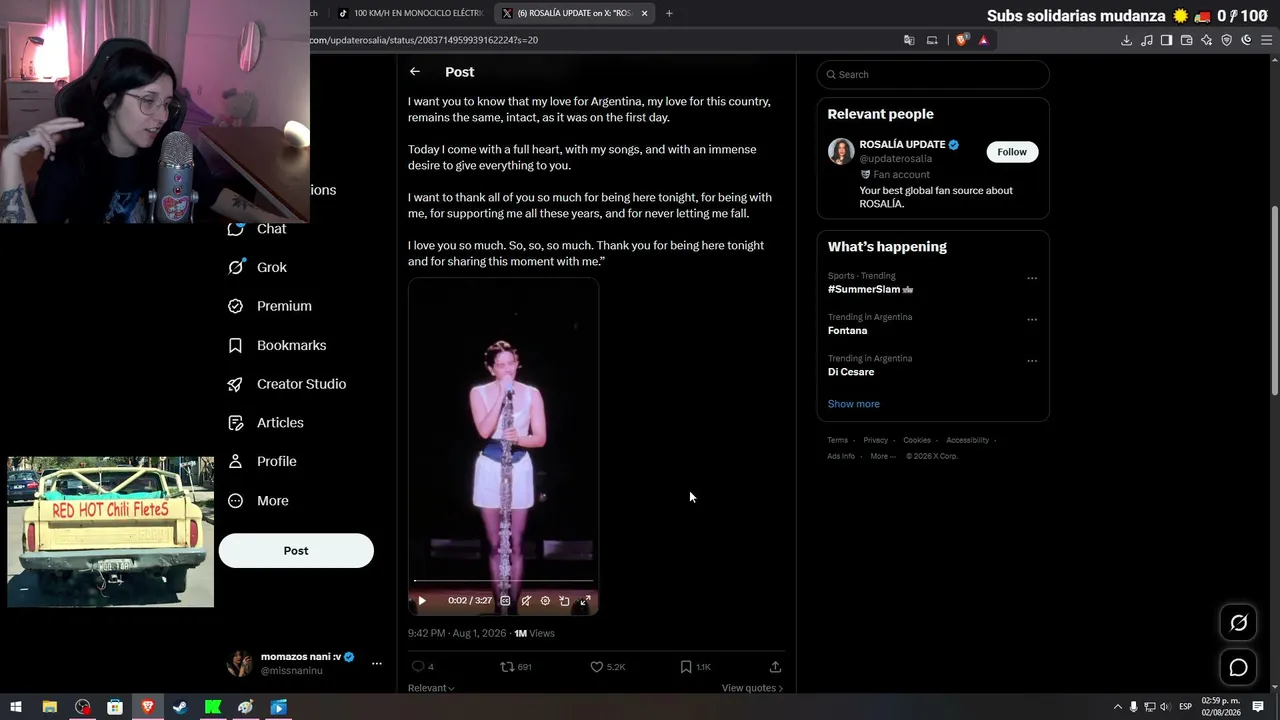1280x720 pixels.
Task: Open Creator Studio in the sidebar
Action: (287, 384)
